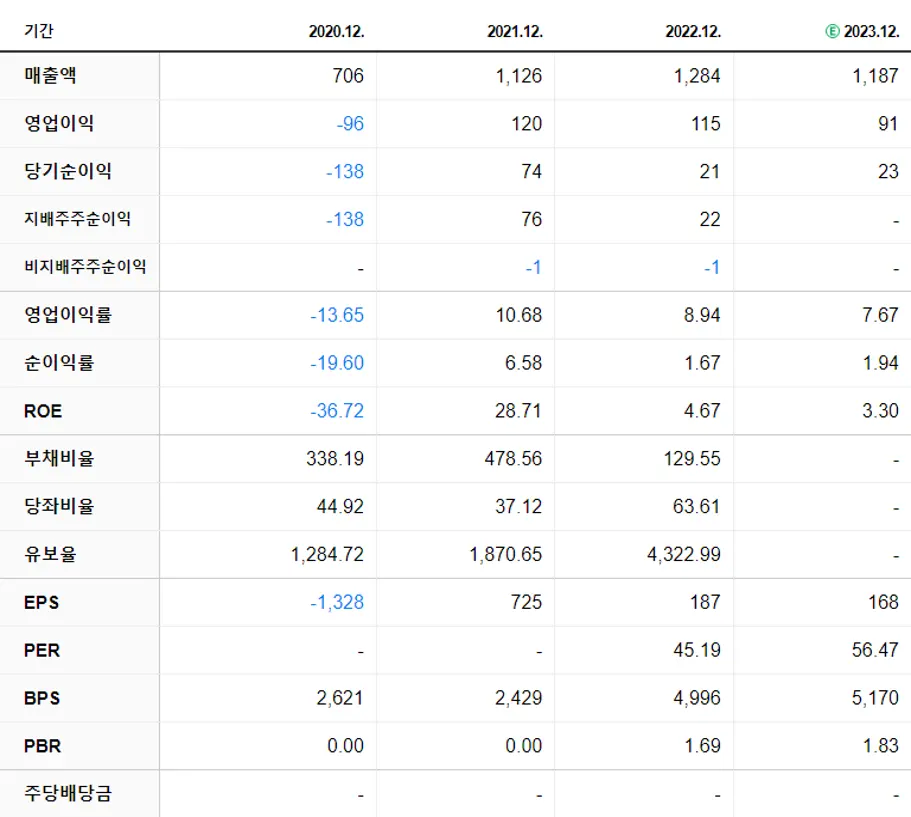The height and width of the screenshot is (817, 911).
Task: Click the 8.94 operating margin value
Action: 702,315
